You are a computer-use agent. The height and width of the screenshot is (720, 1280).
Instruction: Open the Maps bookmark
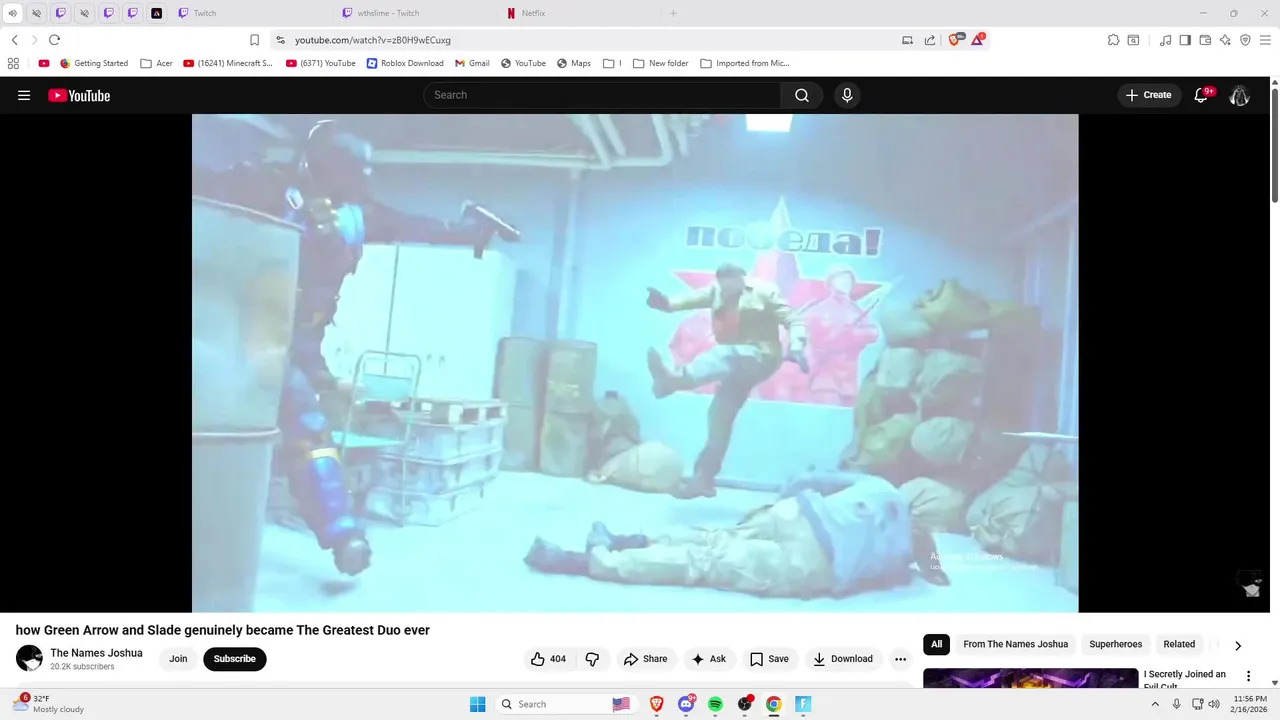tap(573, 63)
